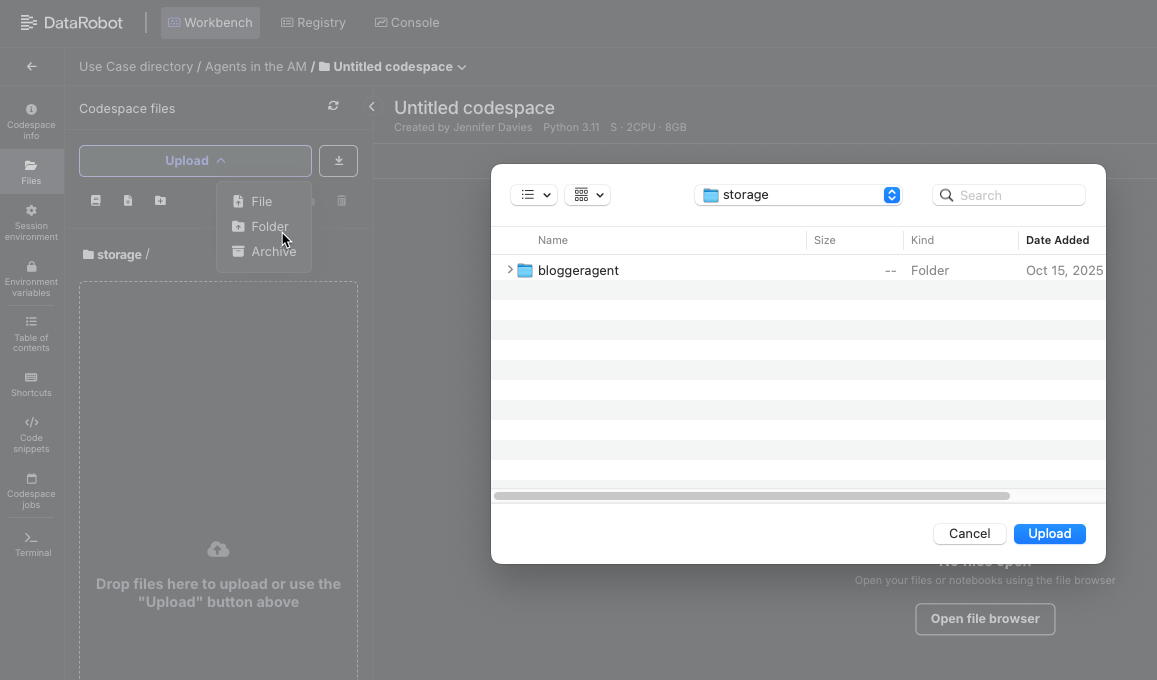1157x680 pixels.
Task: Open the grid grouping dropdown in dialog
Action: (587, 195)
